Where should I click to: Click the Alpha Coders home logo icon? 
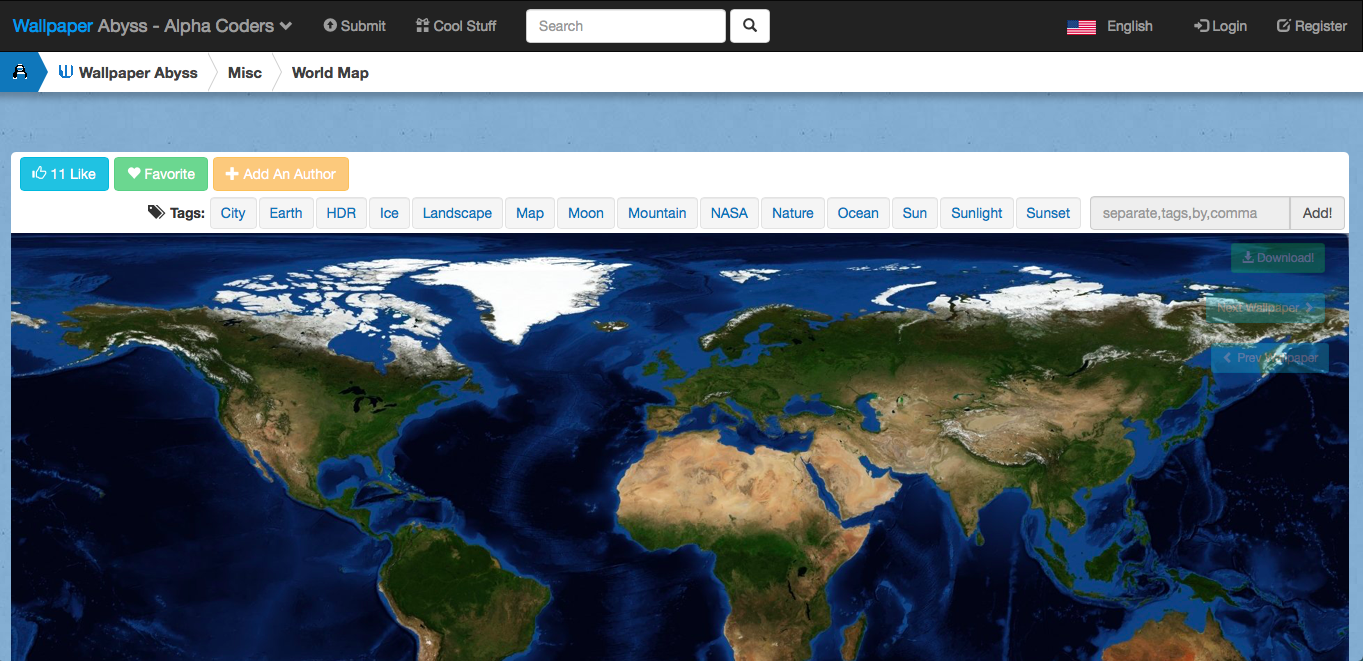(x=19, y=72)
